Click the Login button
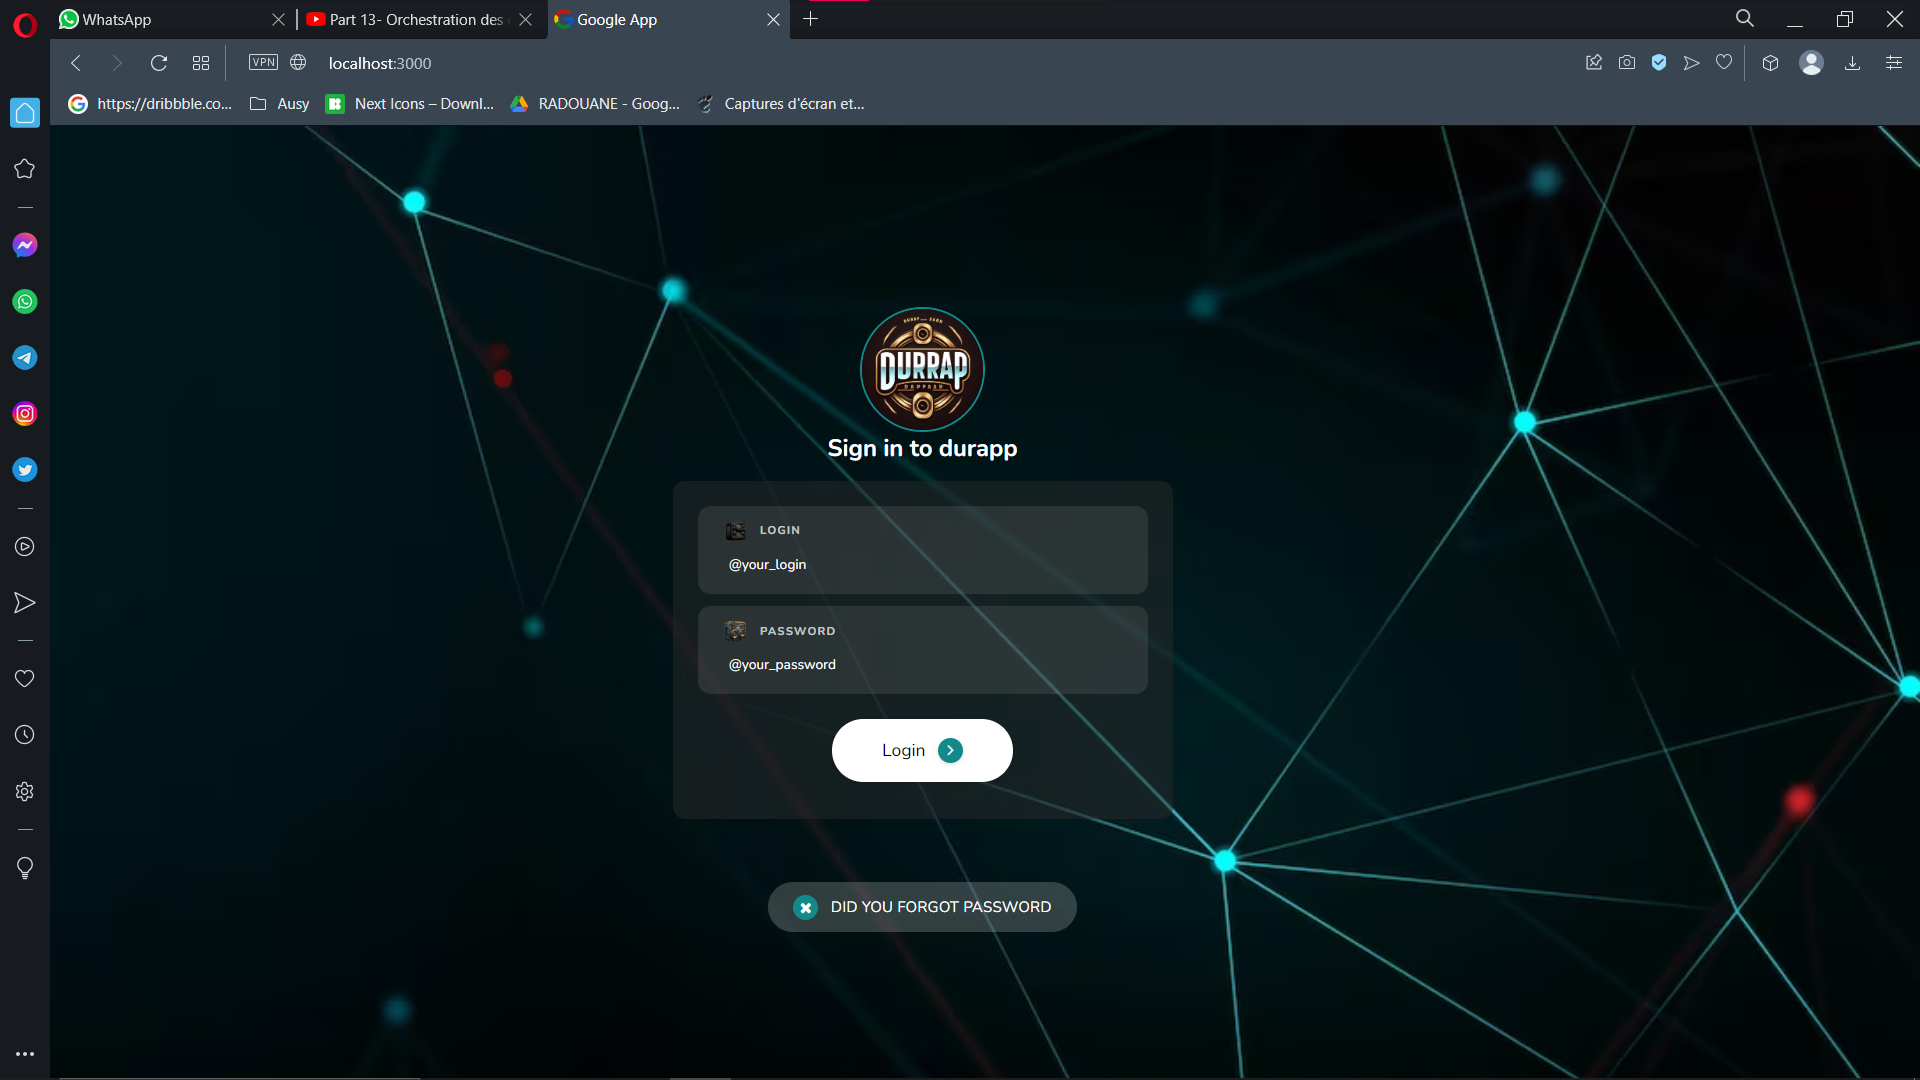The image size is (1920, 1080). (x=921, y=750)
